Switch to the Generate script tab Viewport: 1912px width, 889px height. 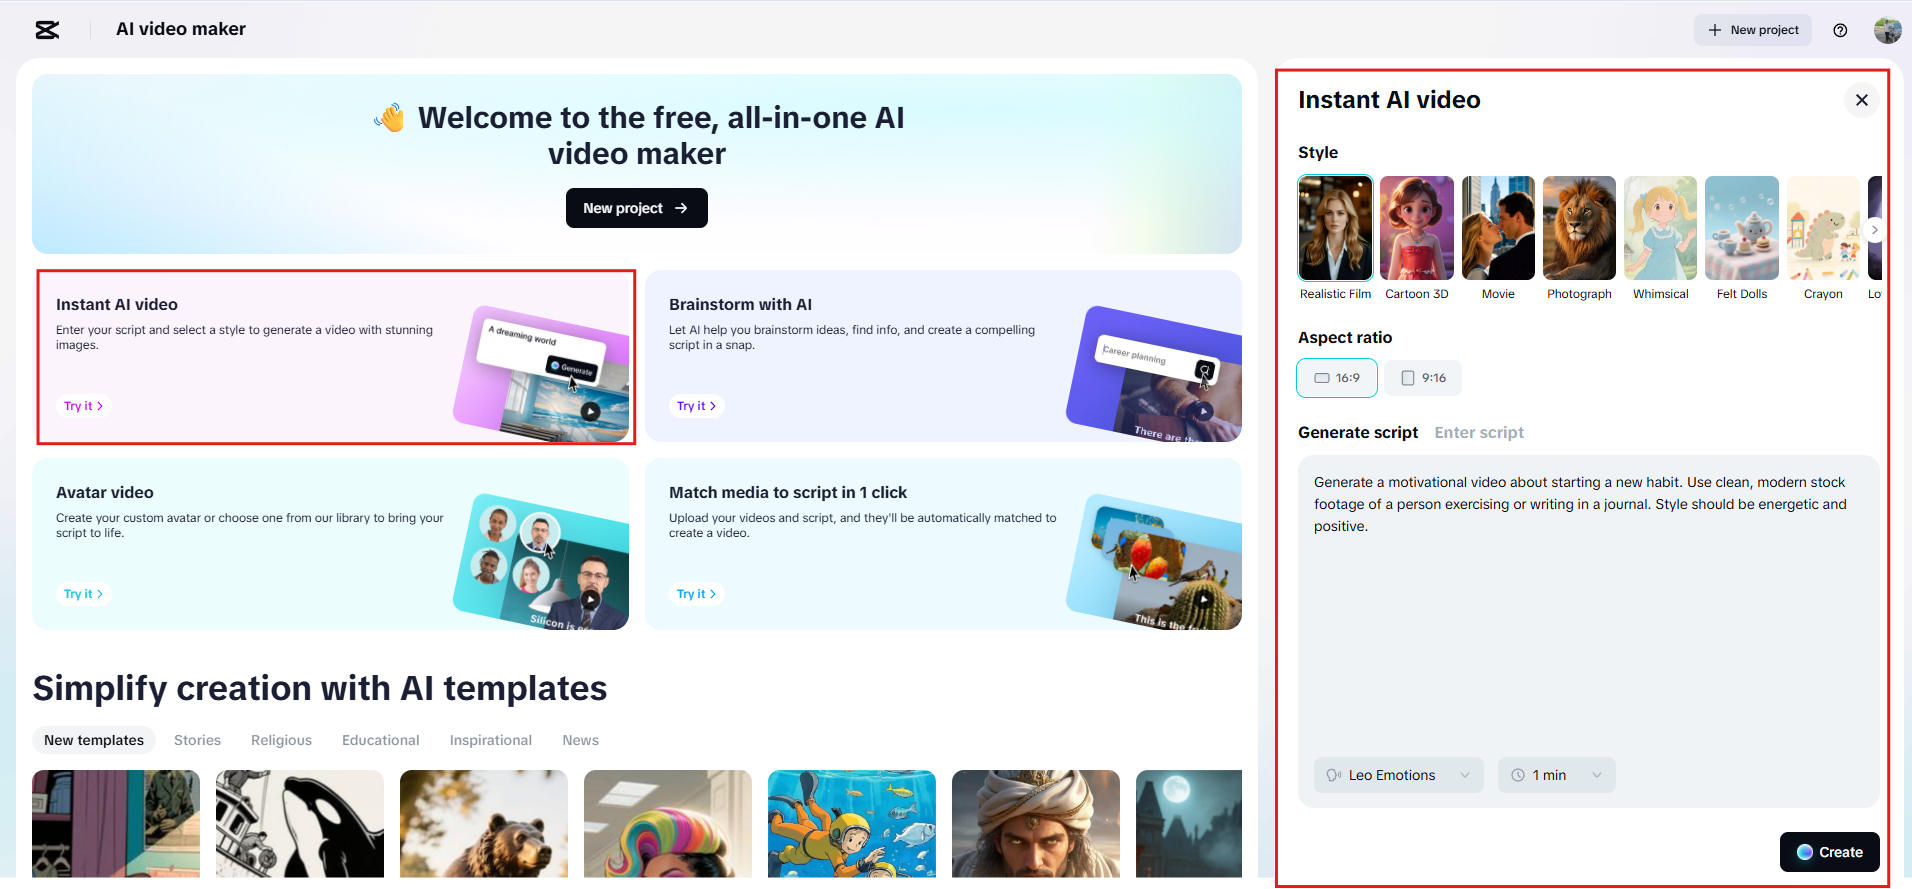(x=1358, y=432)
